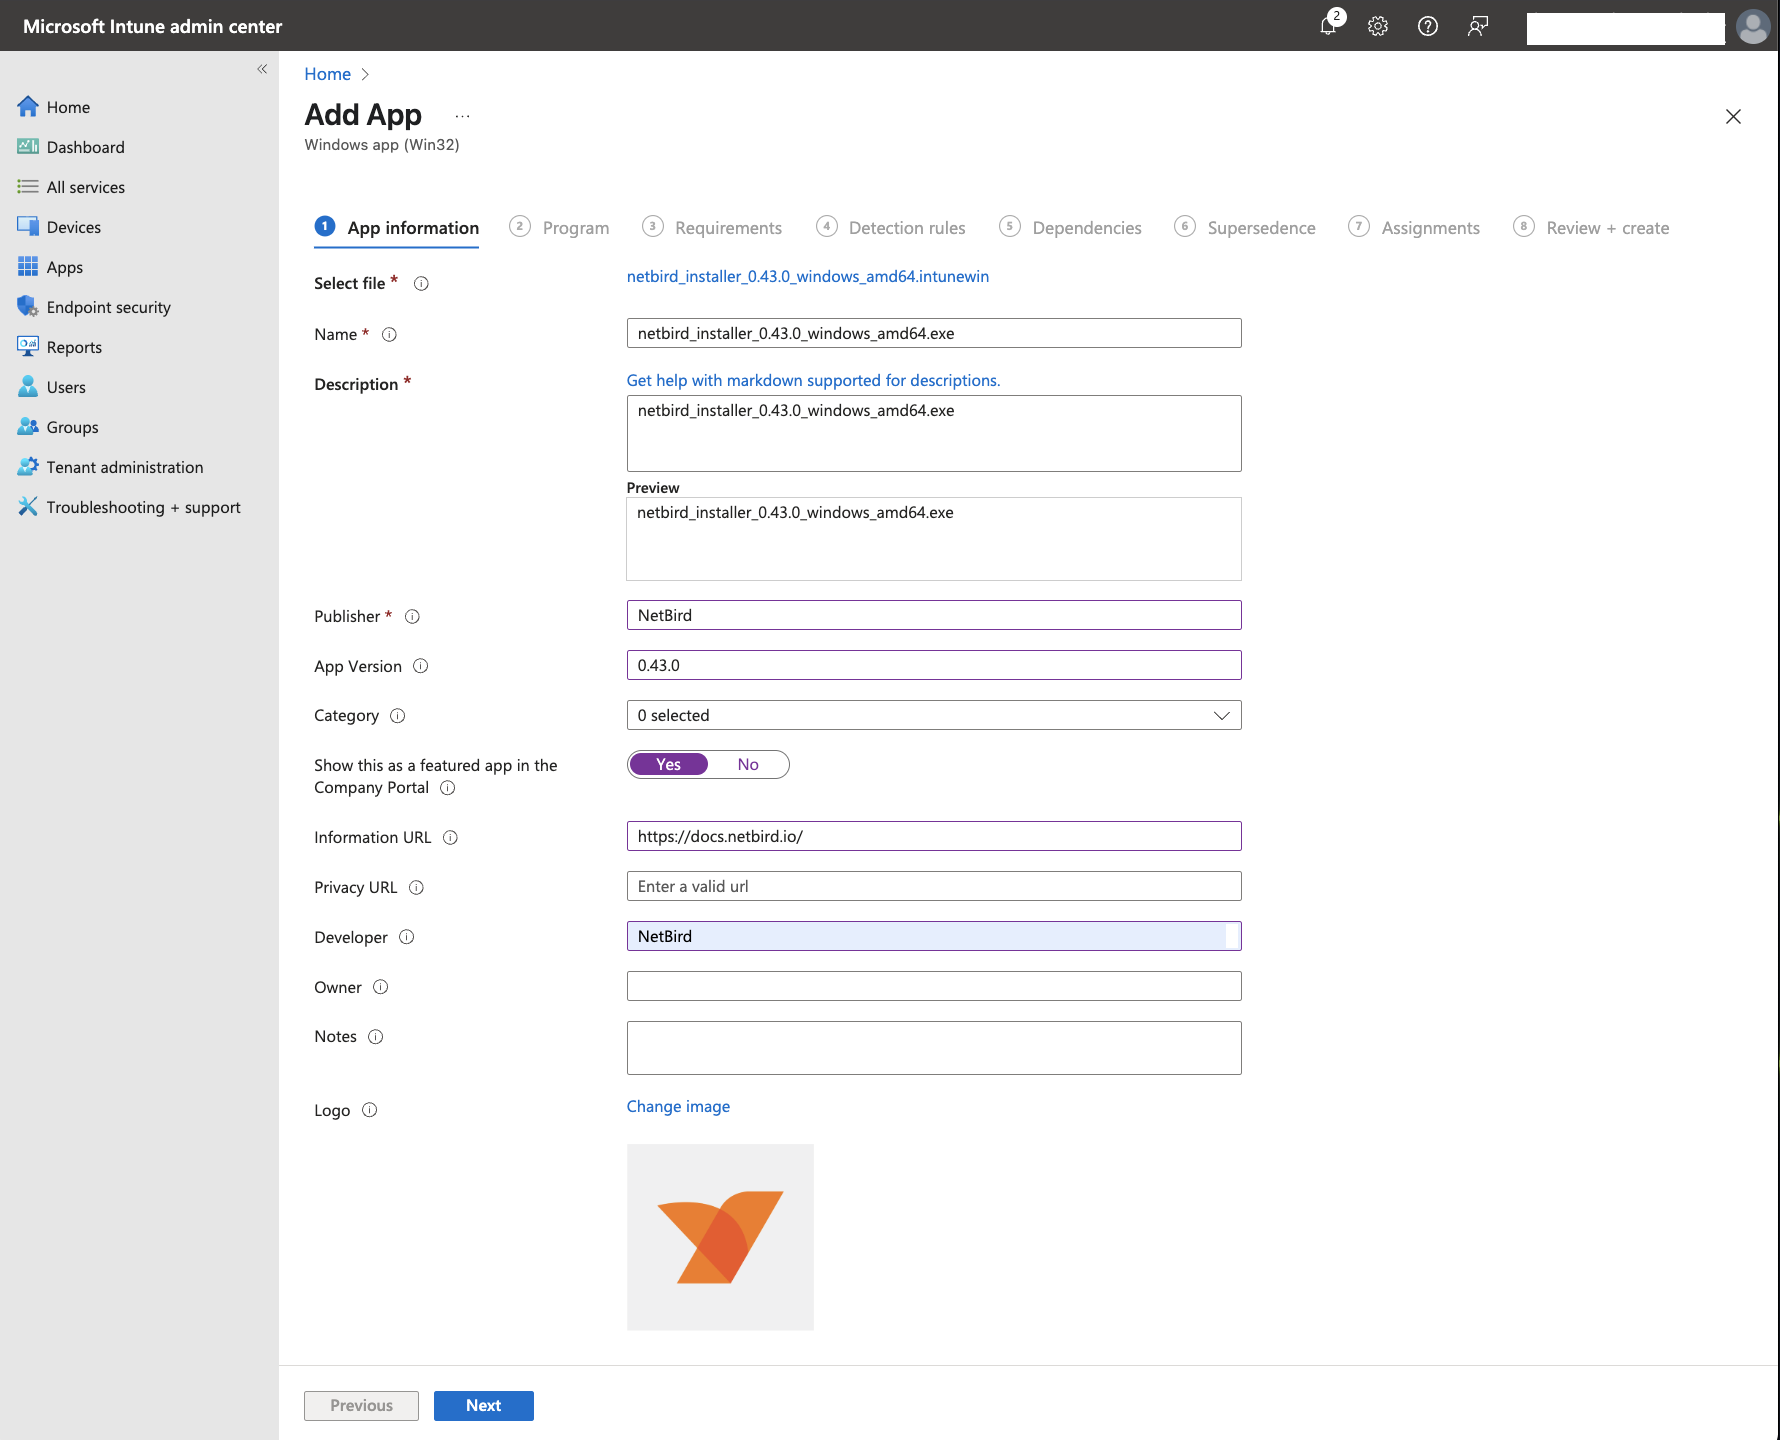Click the NetBird logo thumbnail
This screenshot has width=1780, height=1440.
click(x=720, y=1237)
